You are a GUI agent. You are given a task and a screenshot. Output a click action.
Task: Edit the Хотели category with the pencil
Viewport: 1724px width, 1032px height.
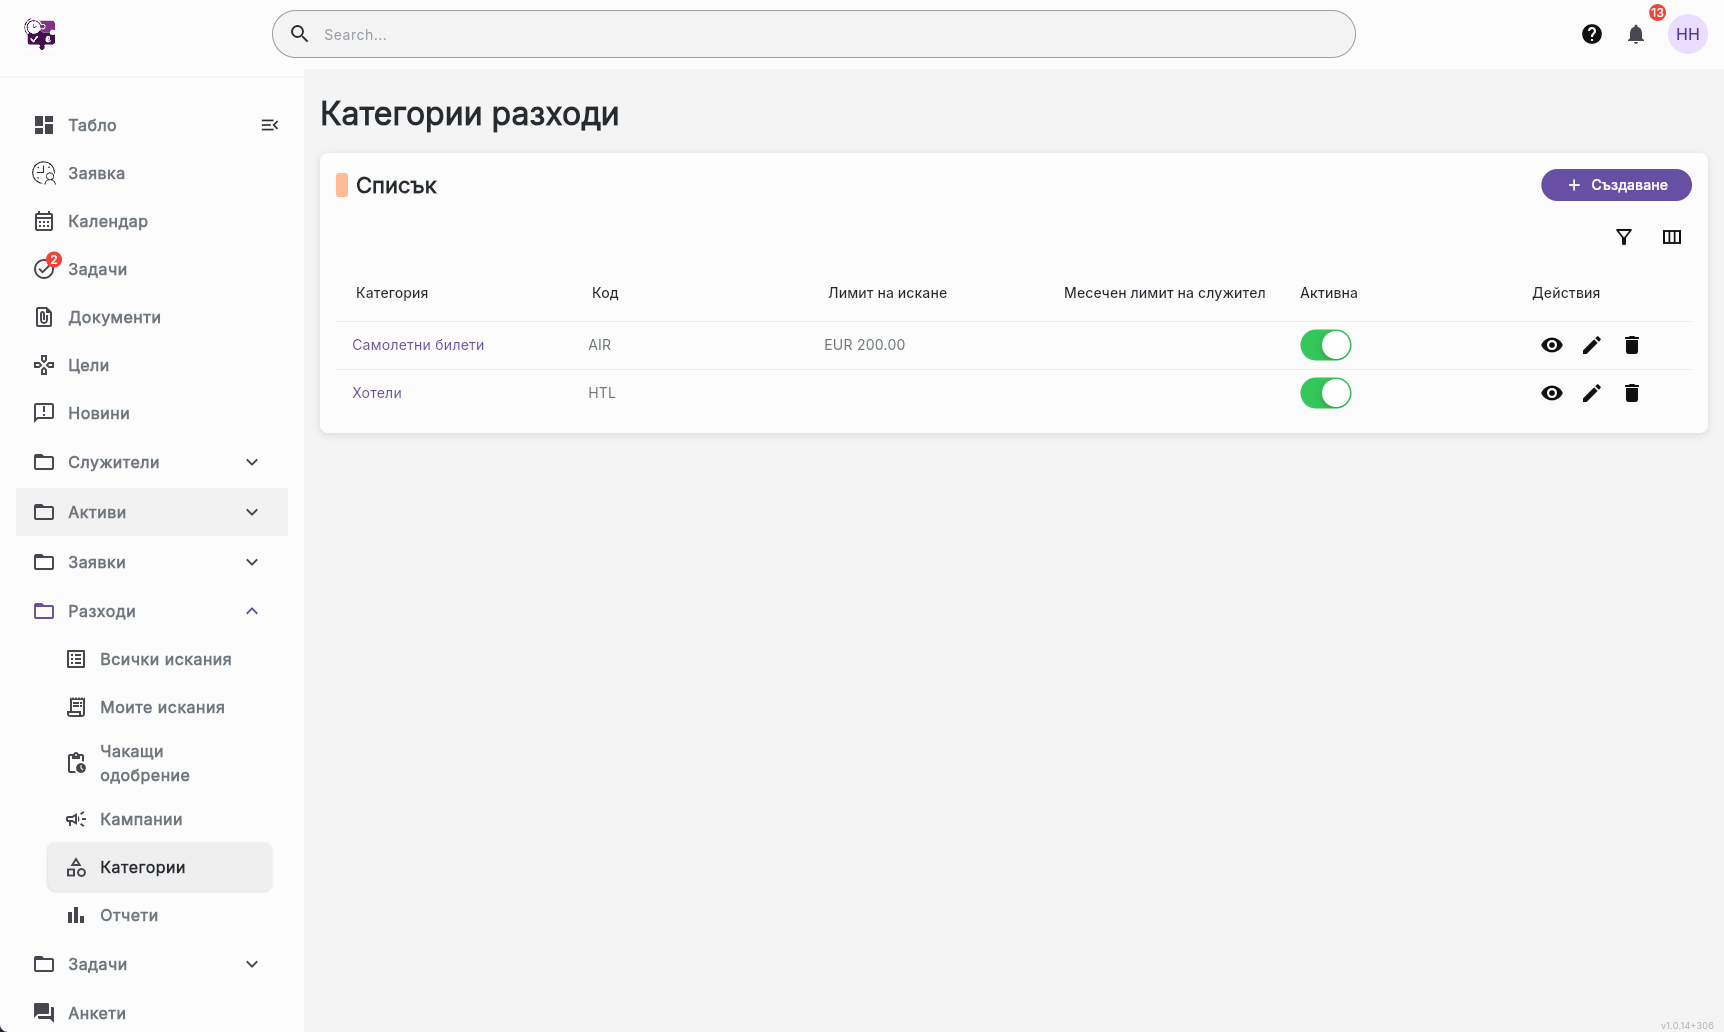1592,393
